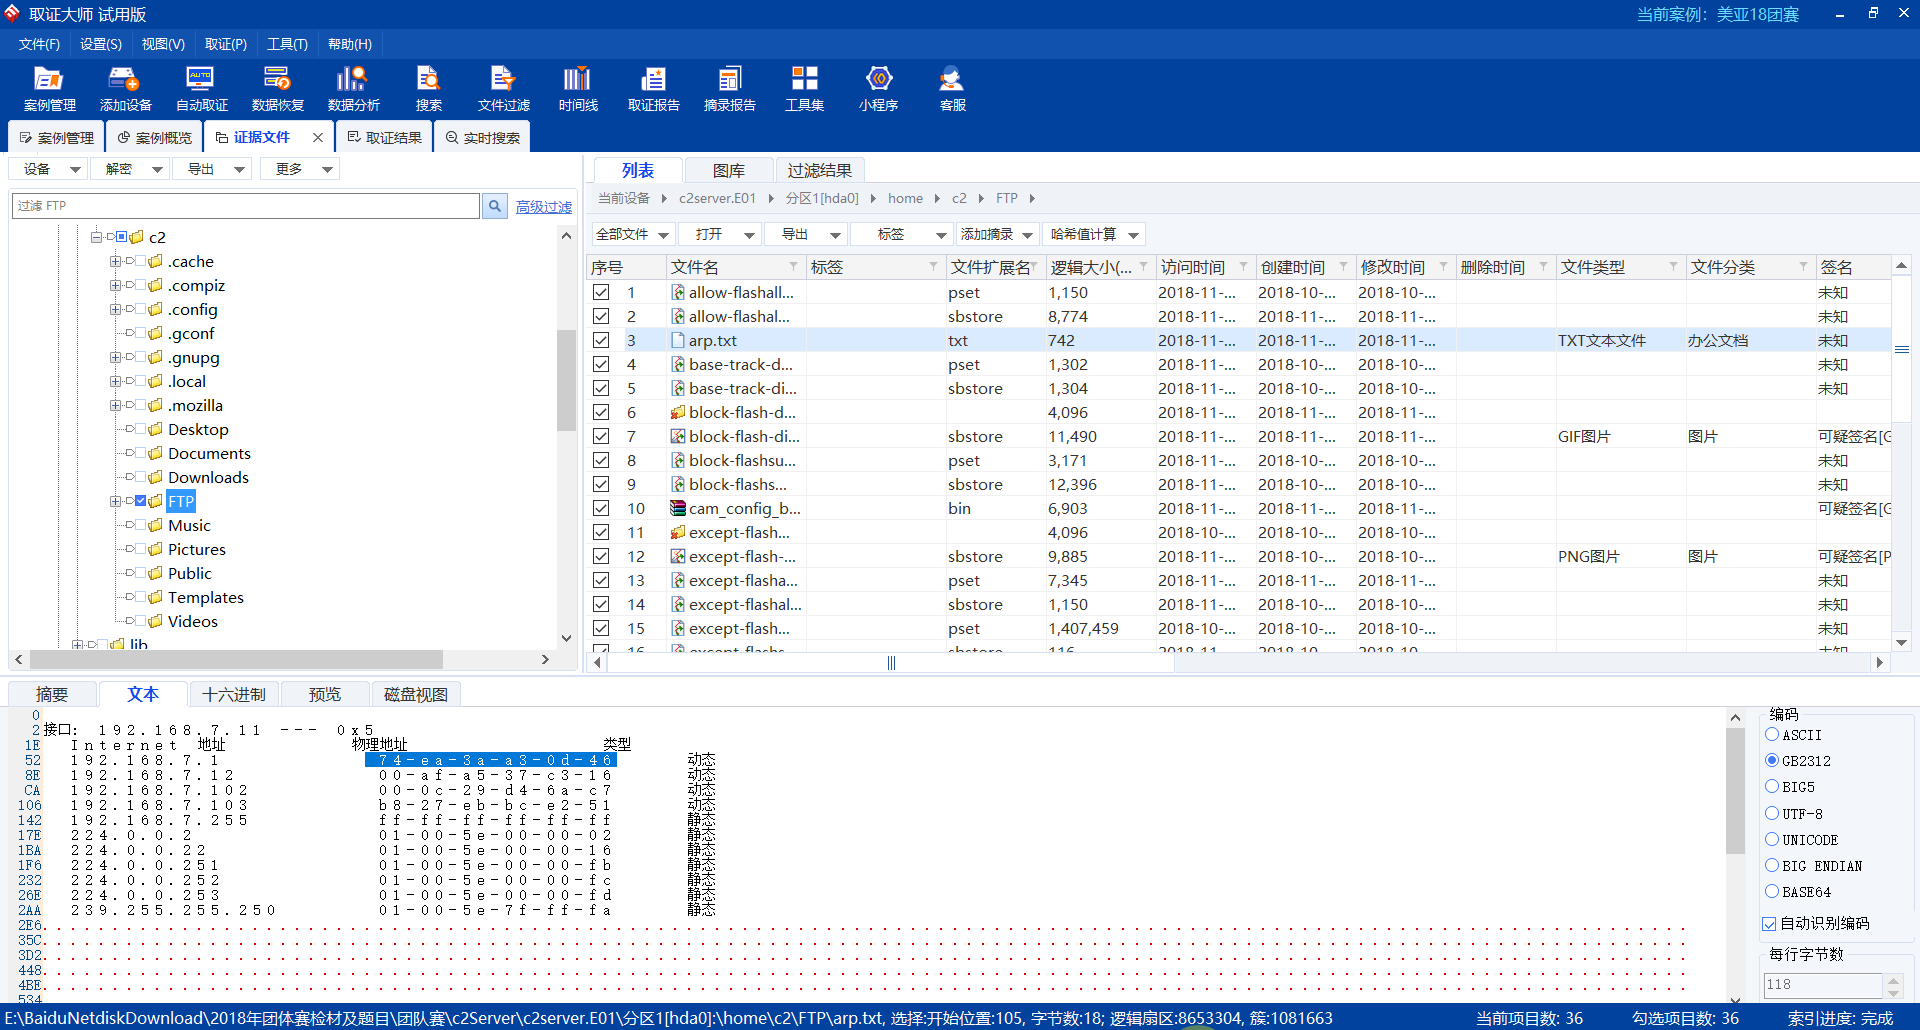The height and width of the screenshot is (1030, 1920).
Task: Click the 序号 column header
Action: pos(626,267)
